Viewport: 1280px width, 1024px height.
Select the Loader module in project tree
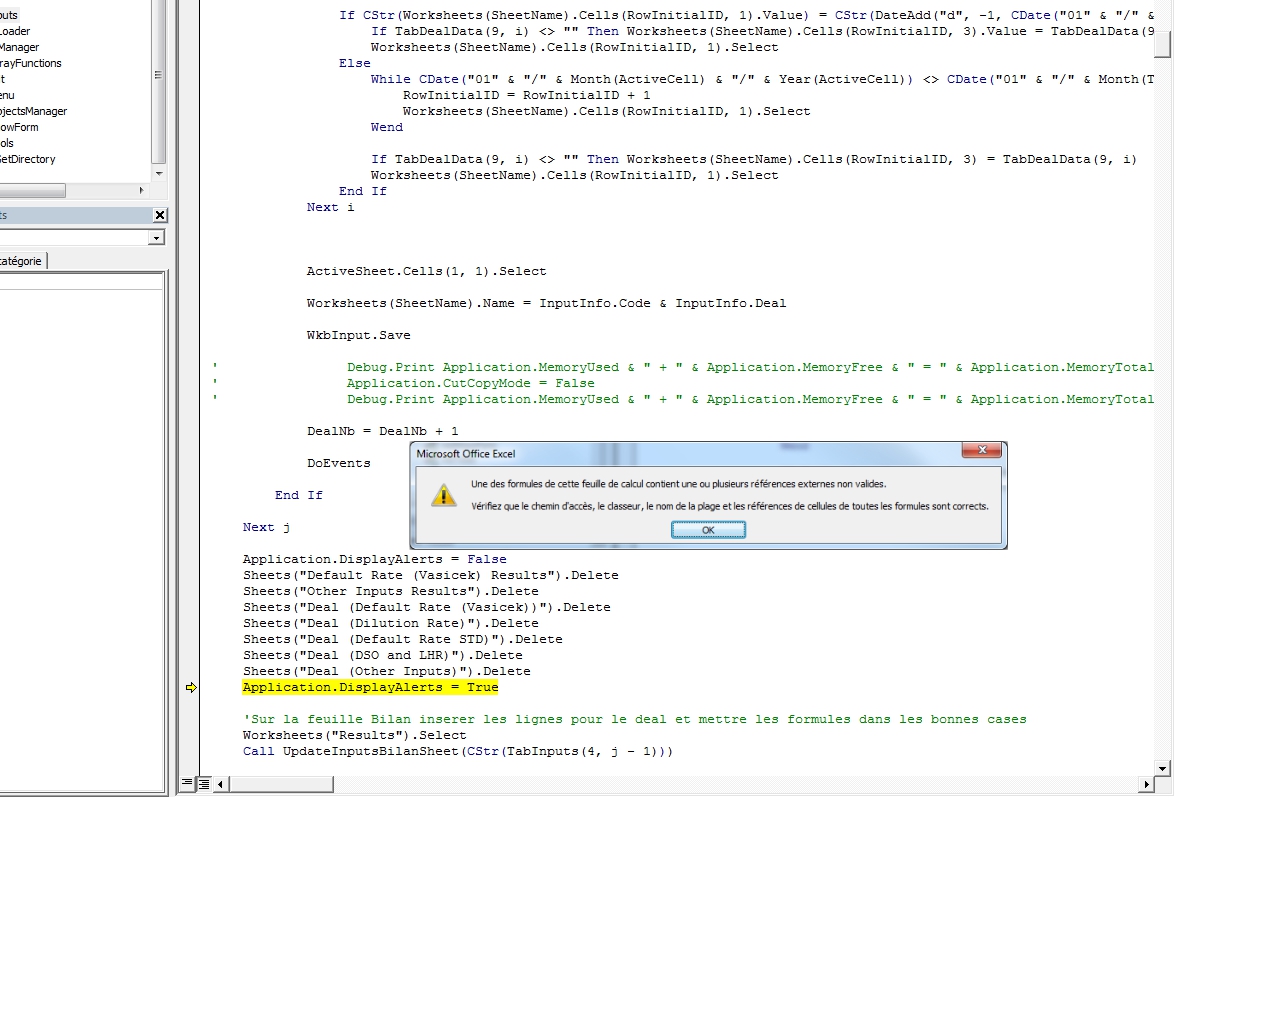[15, 31]
